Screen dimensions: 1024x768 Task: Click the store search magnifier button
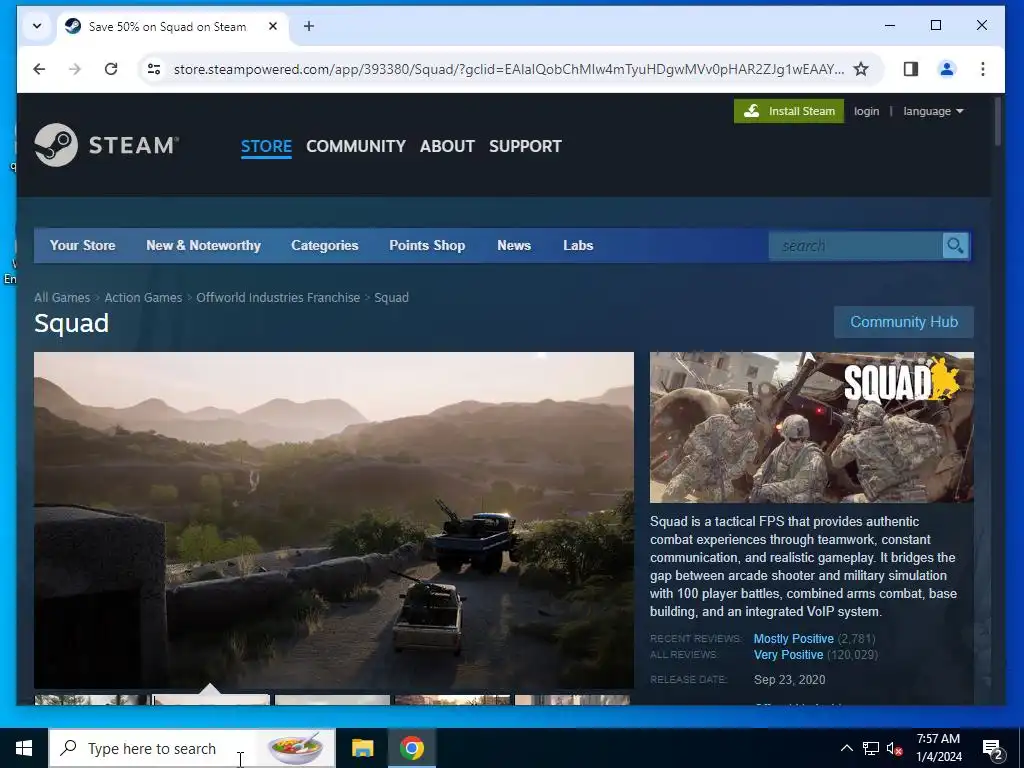pyautogui.click(x=955, y=246)
